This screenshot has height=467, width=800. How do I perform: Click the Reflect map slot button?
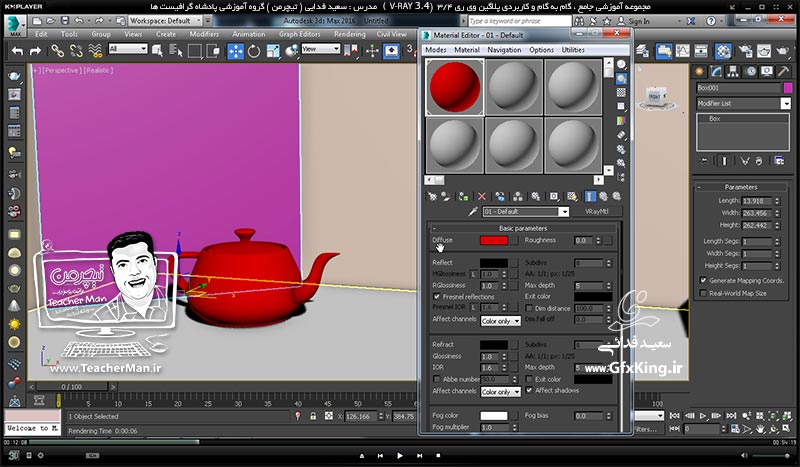(x=514, y=263)
